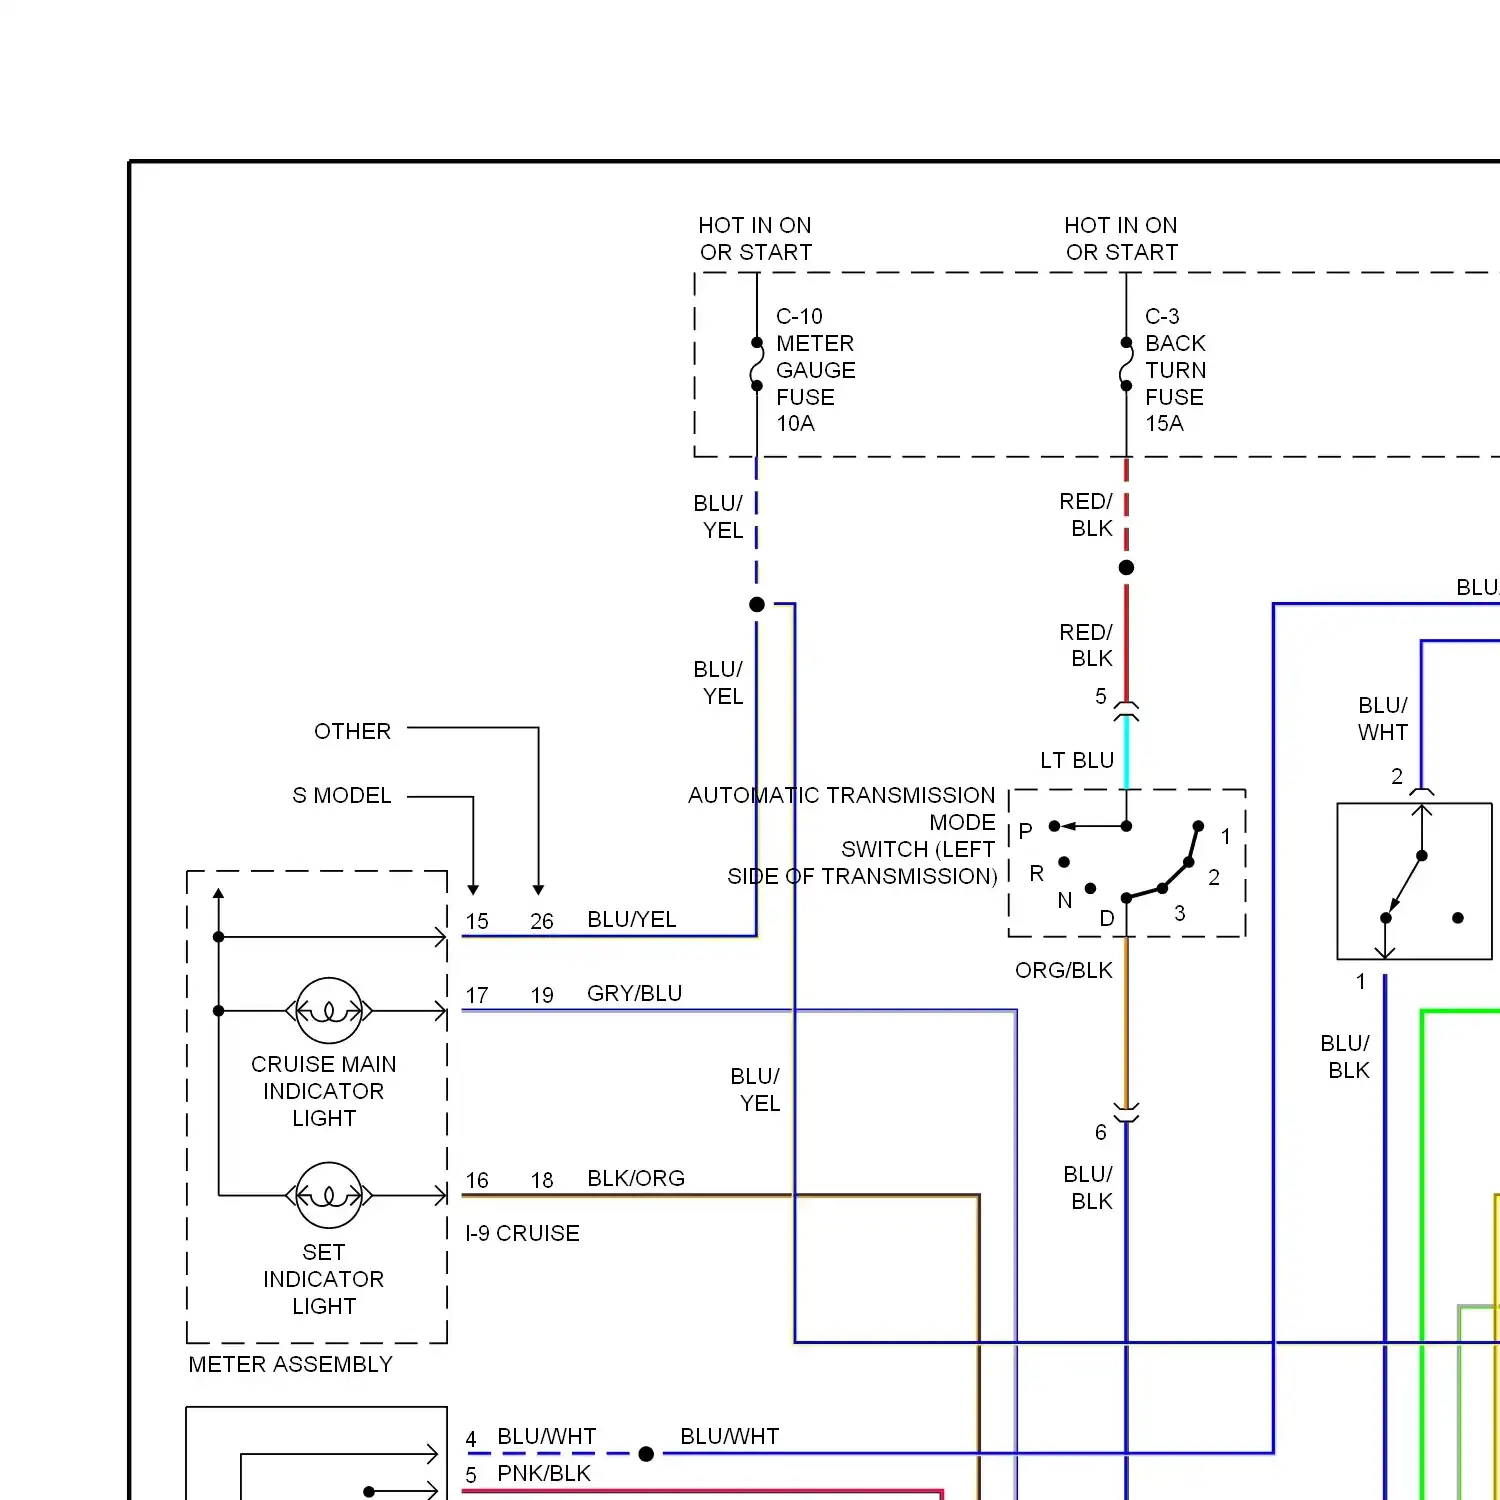Image resolution: width=1500 pixels, height=1500 pixels.
Task: Select the 'HOT IN ON OR START' label above C-10
Action: click(755, 239)
